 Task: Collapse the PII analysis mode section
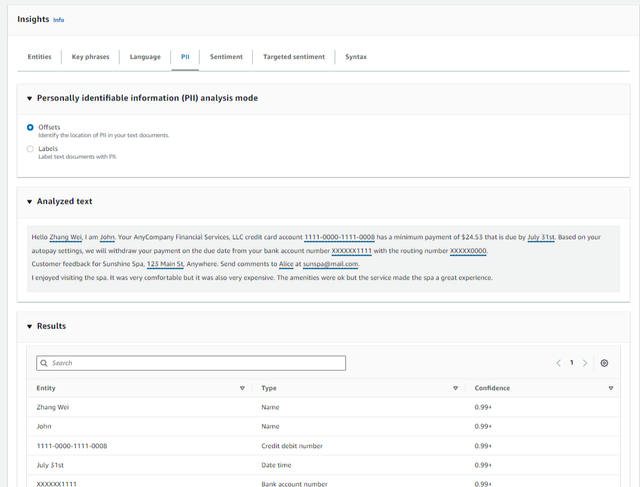(x=29, y=99)
